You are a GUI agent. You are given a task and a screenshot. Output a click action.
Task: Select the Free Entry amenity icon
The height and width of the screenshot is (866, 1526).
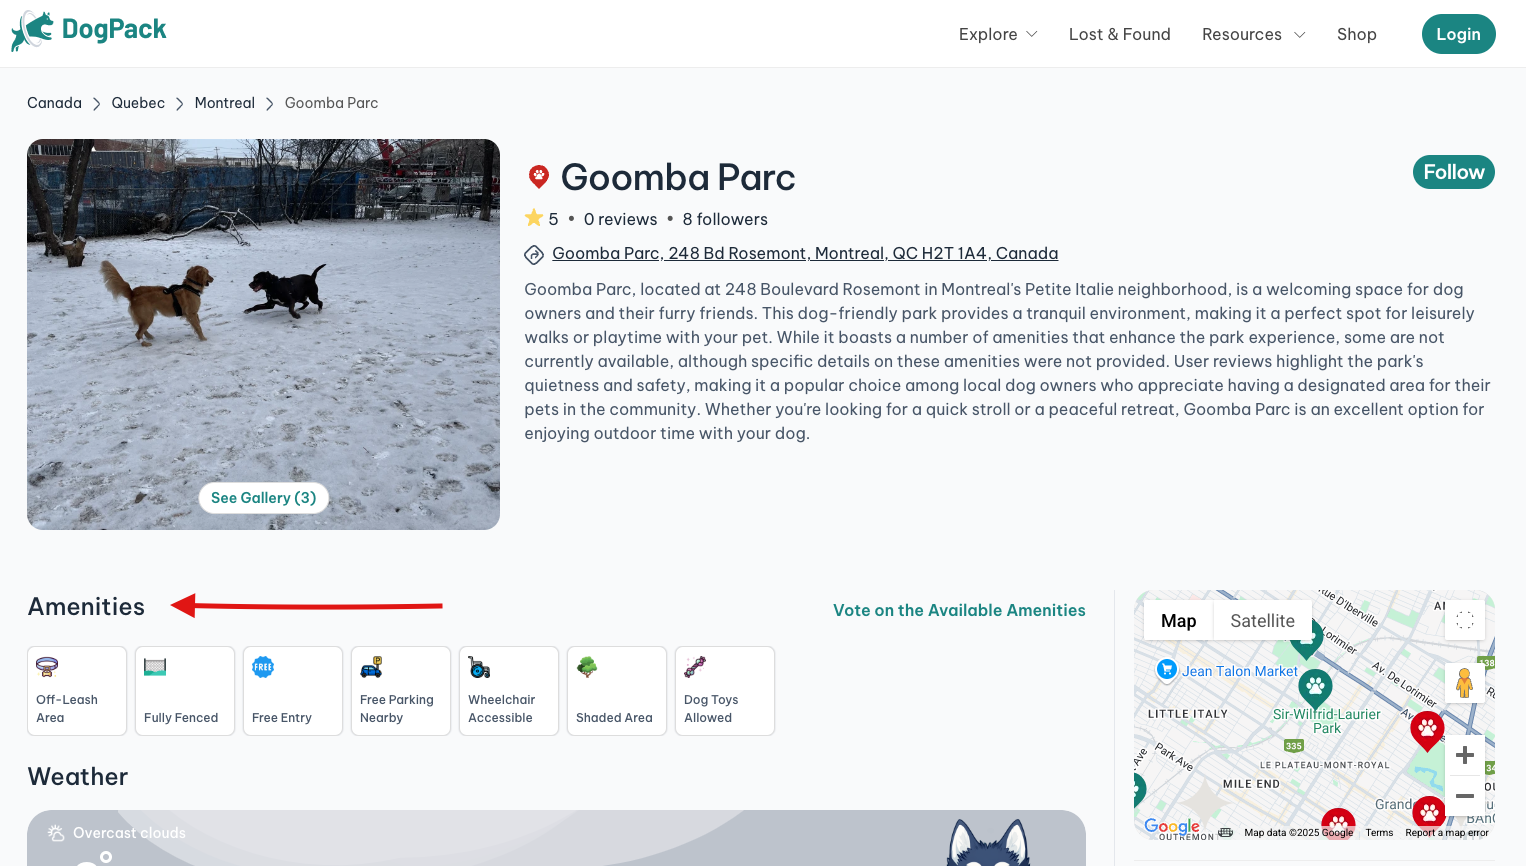pyautogui.click(x=262, y=666)
